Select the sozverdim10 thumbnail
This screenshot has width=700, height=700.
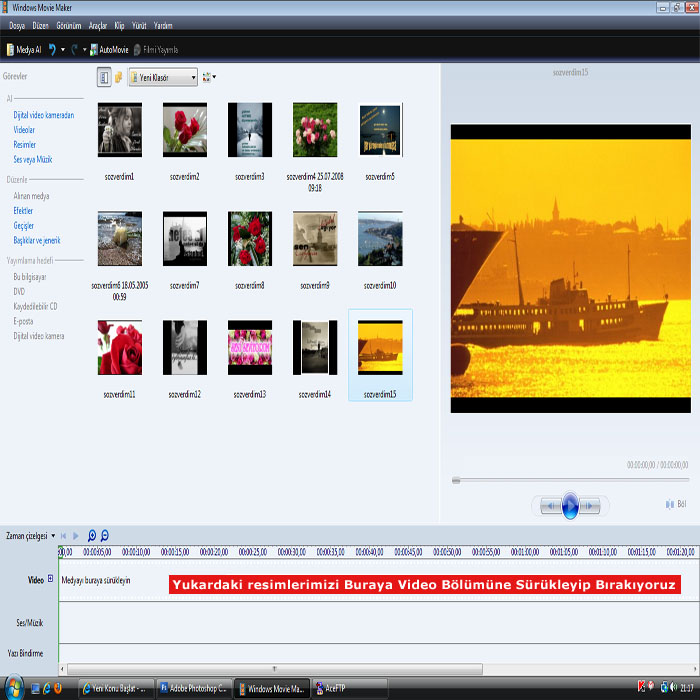point(380,238)
